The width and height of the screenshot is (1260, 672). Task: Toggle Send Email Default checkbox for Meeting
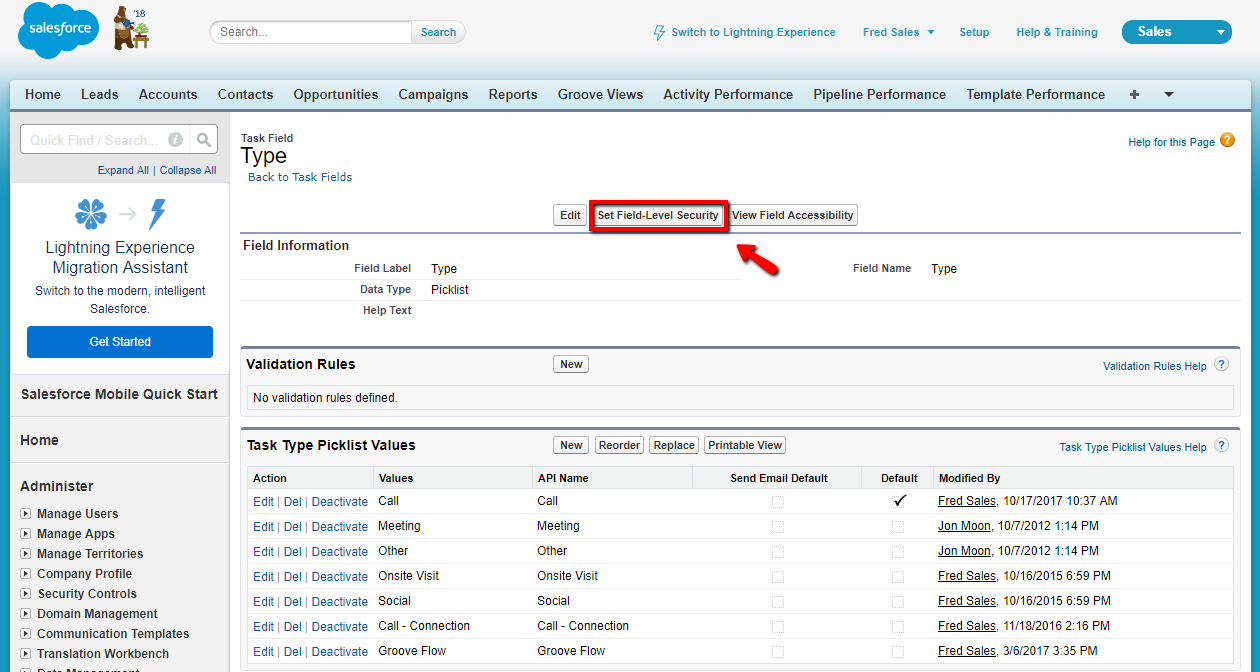pos(778,526)
